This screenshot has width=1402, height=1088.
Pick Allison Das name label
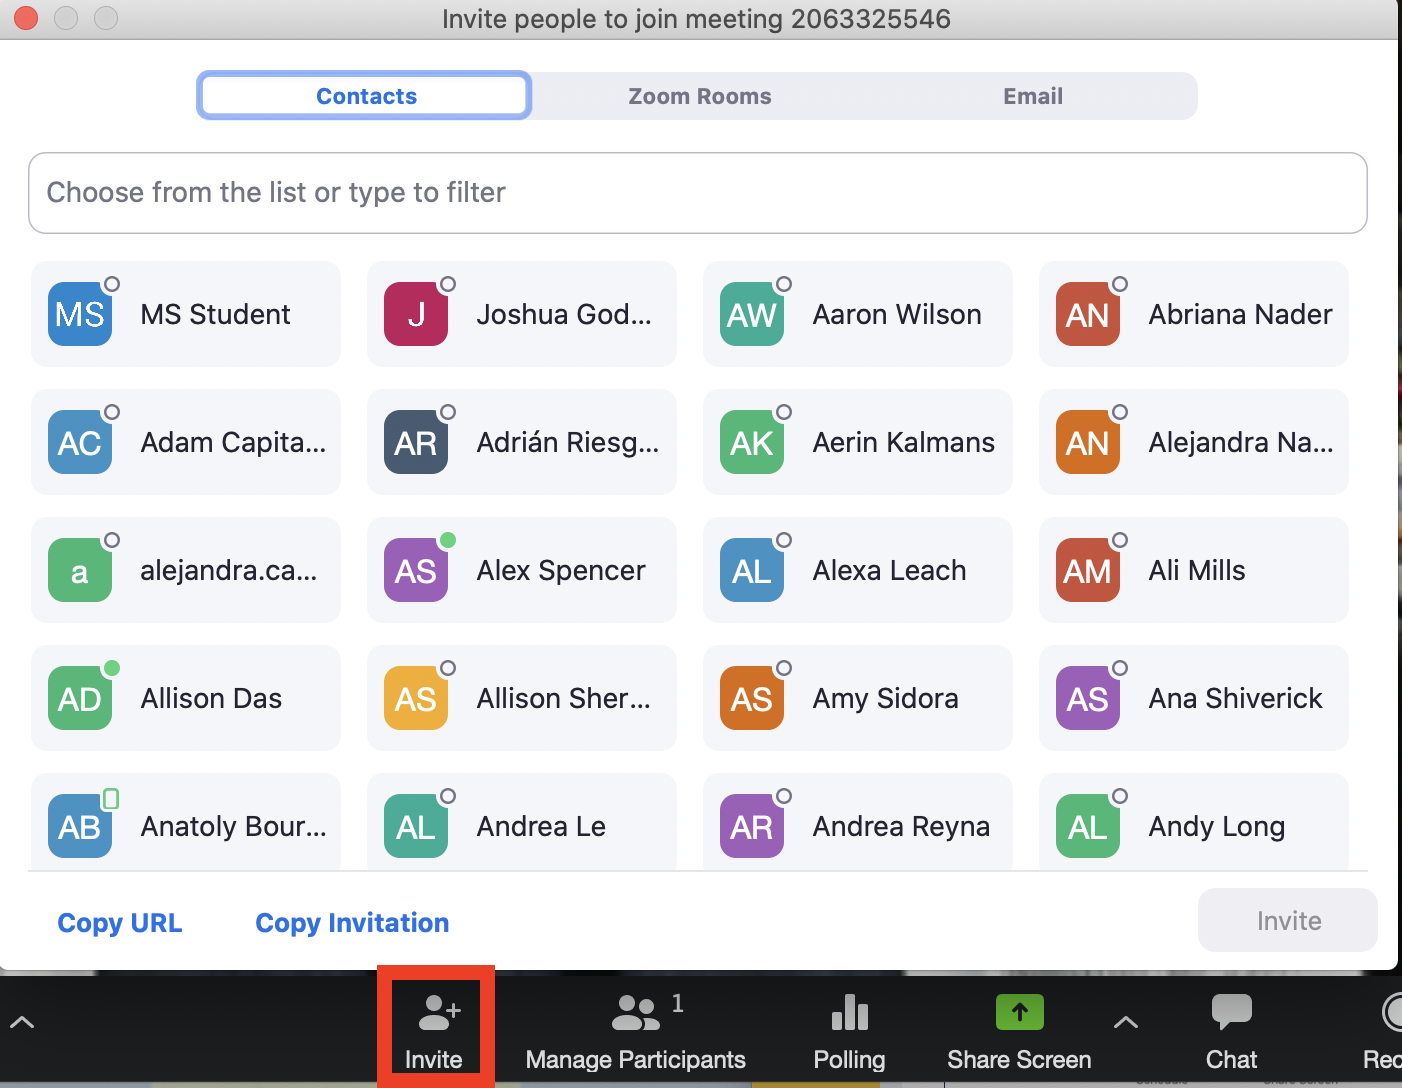tap(211, 698)
